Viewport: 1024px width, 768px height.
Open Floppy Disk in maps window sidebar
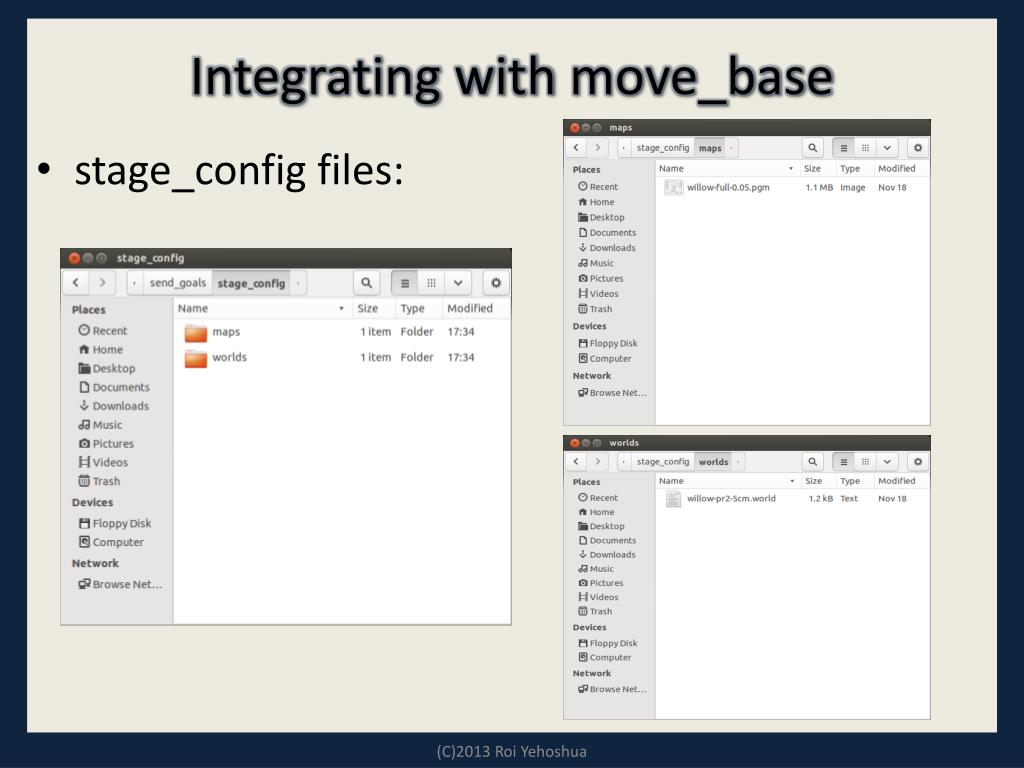[607, 344]
